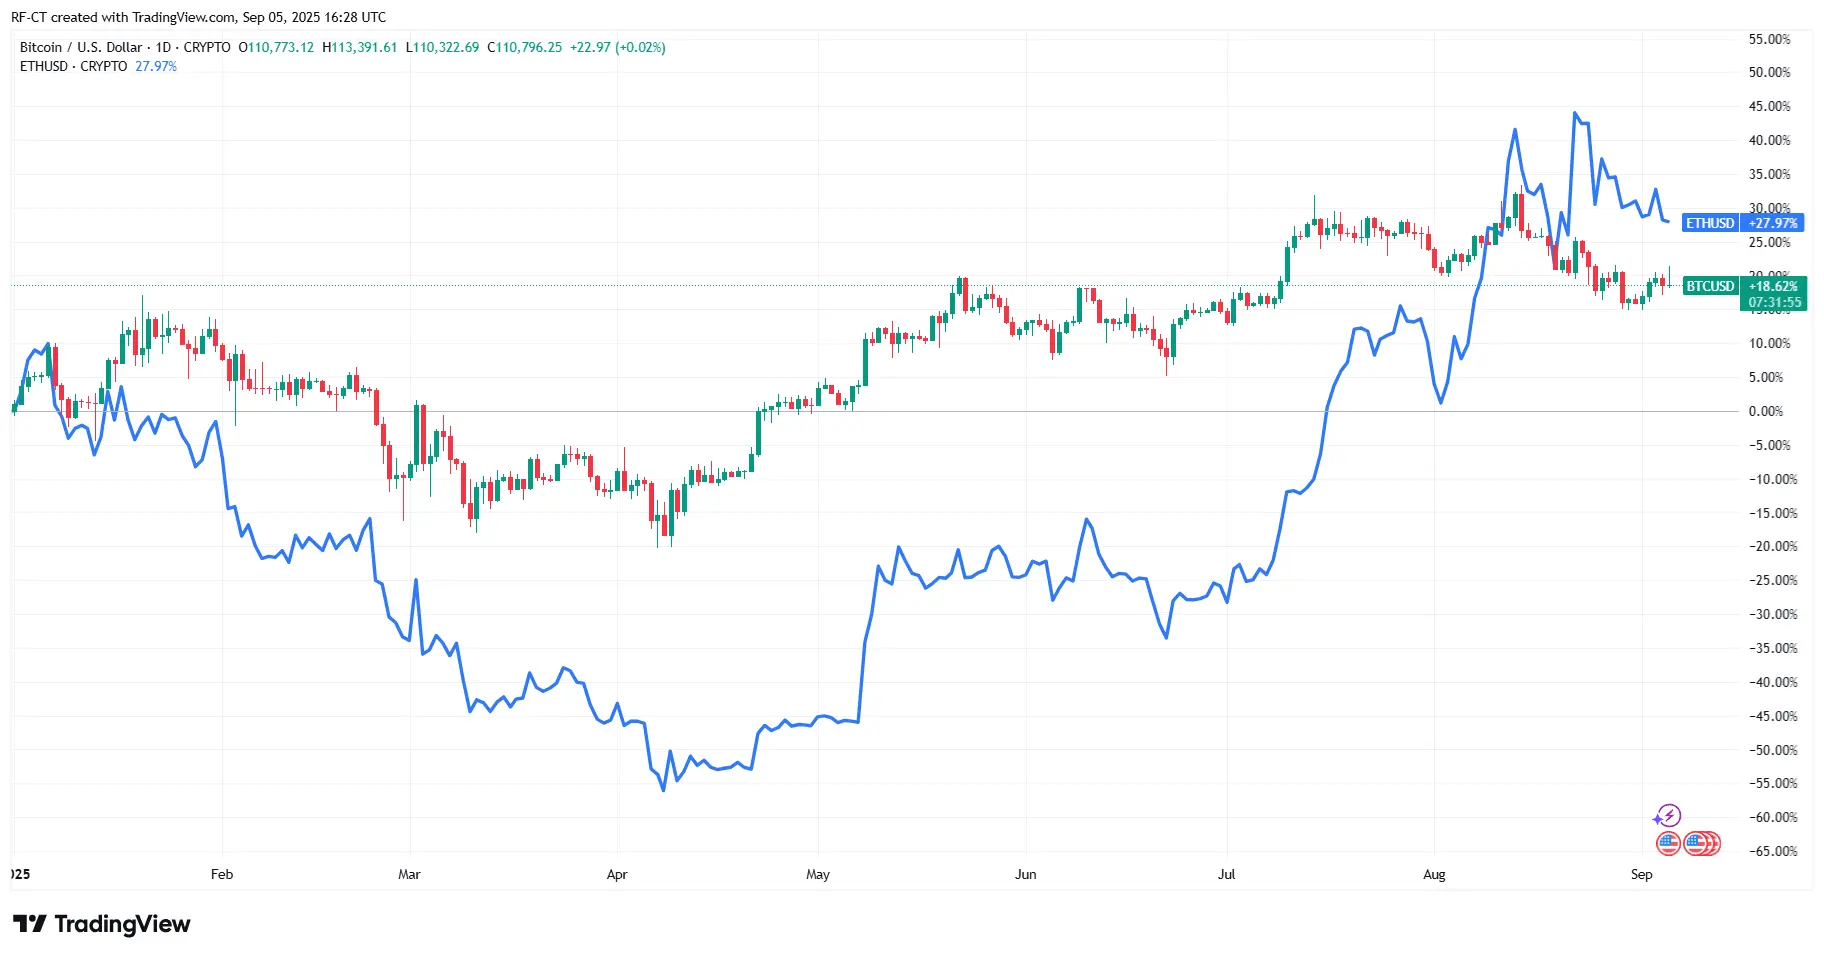Image resolution: width=1824 pixels, height=958 pixels.
Task: Click the Sep label on the time axis
Action: pyautogui.click(x=1641, y=874)
